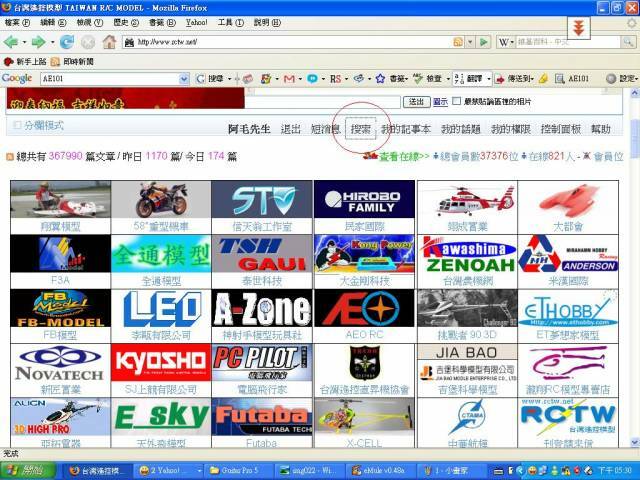Click the 查看在線>> link
This screenshot has width=640, height=480.
point(404,156)
